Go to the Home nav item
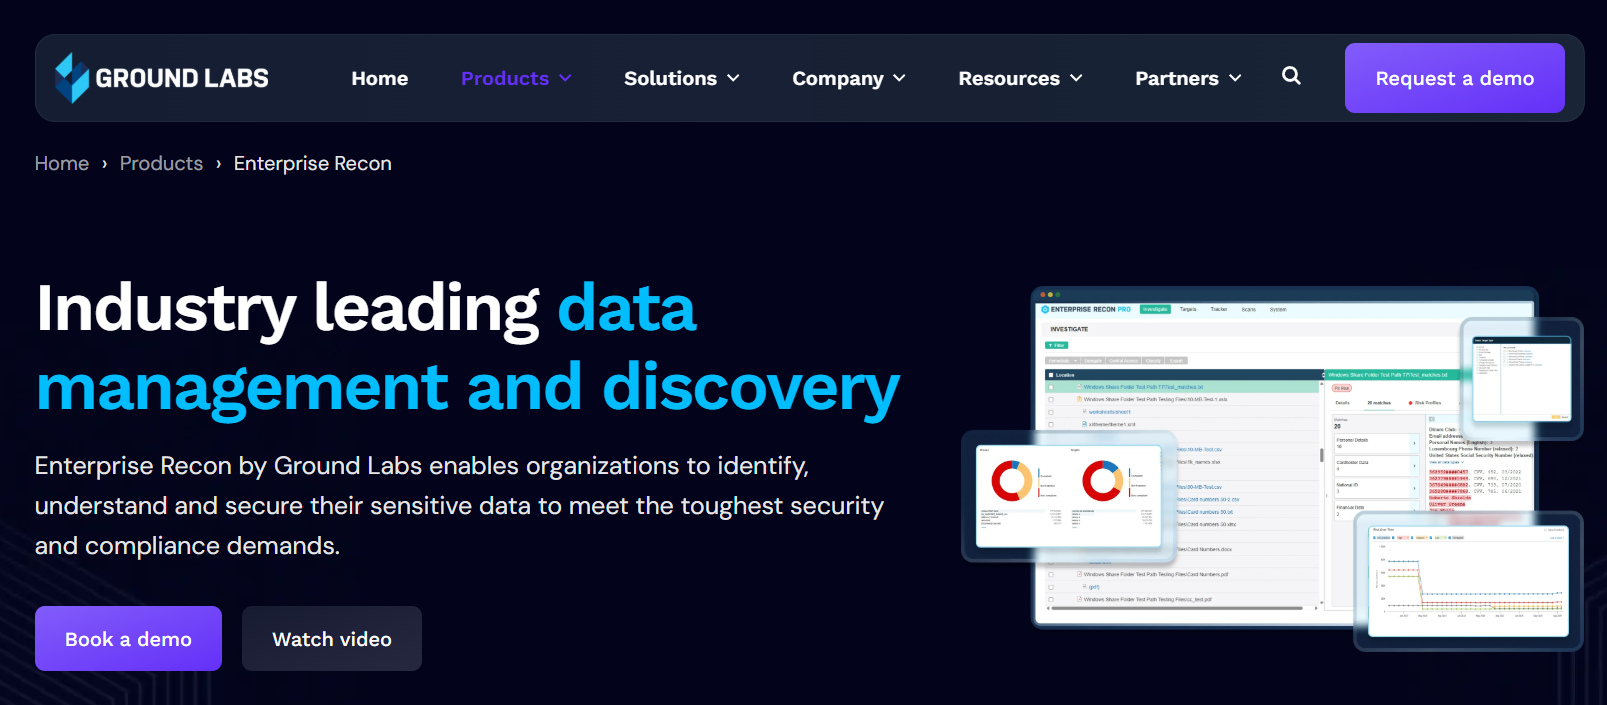This screenshot has height=705, width=1607. point(380,78)
